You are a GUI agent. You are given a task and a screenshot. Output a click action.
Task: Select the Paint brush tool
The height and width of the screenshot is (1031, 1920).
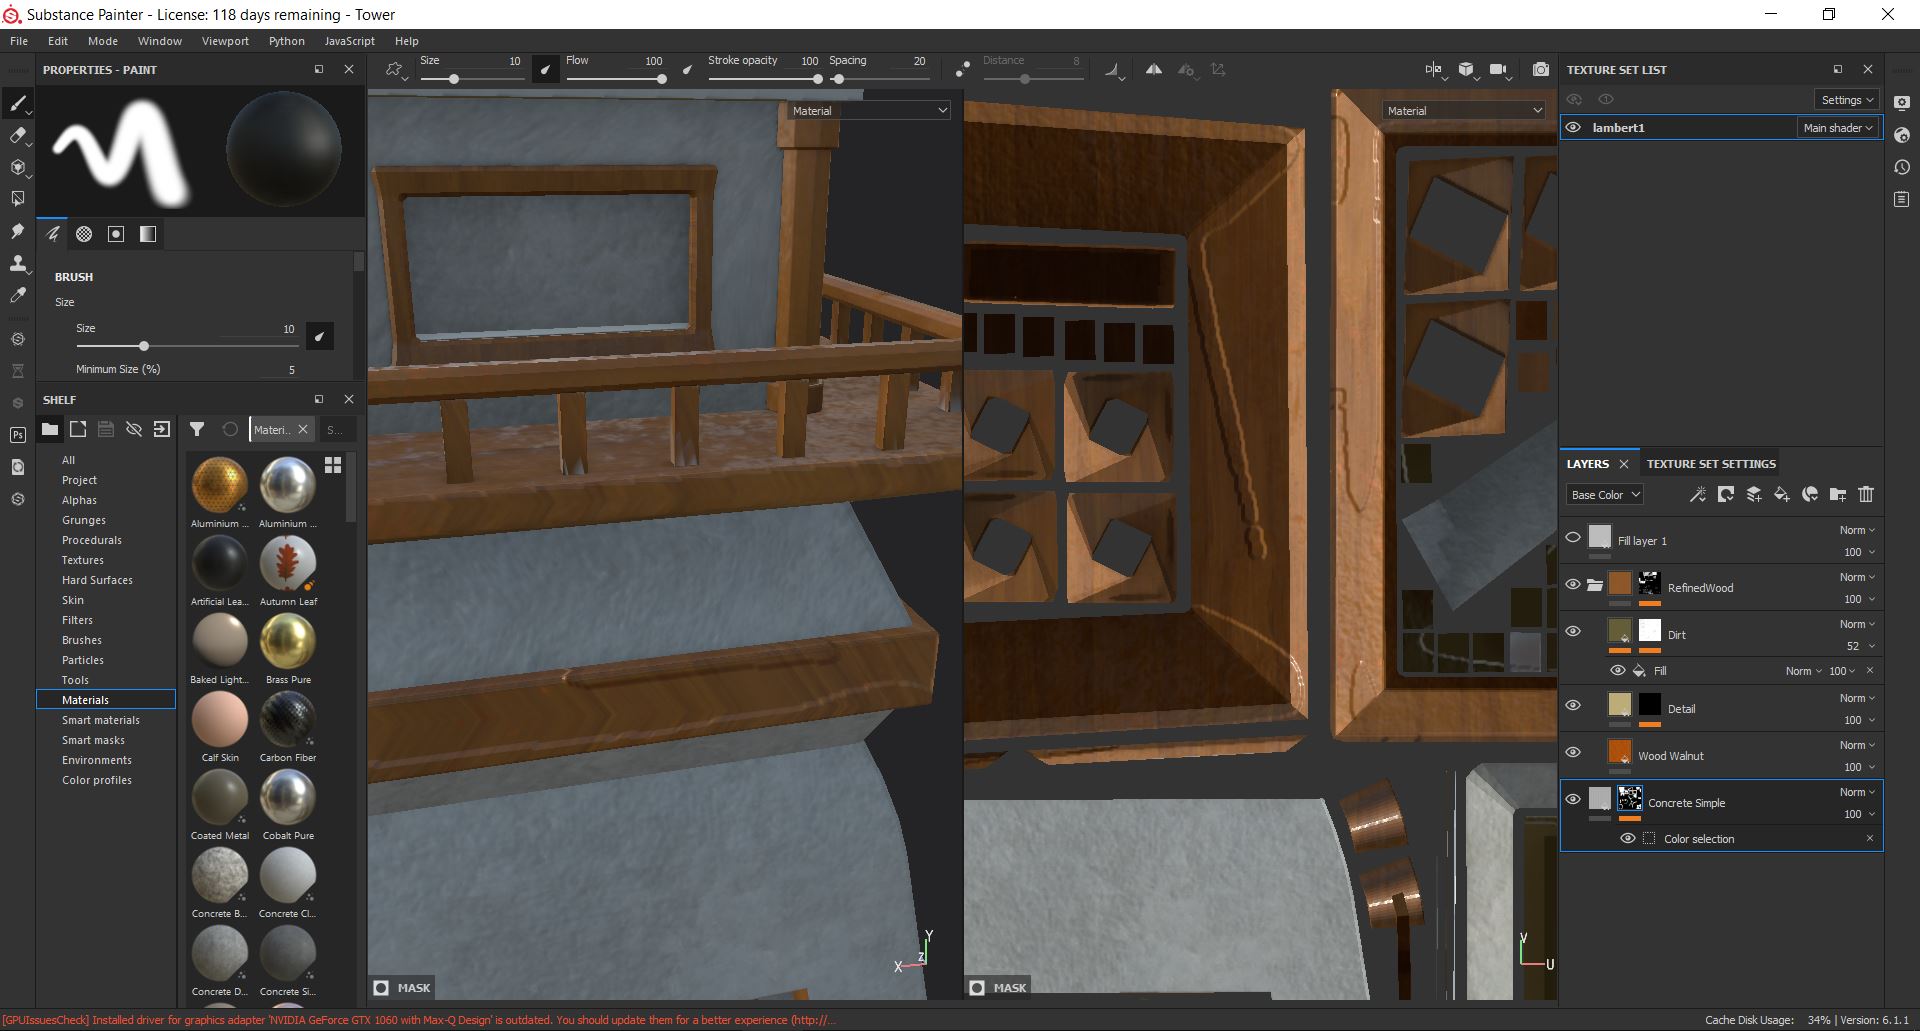pos(17,103)
